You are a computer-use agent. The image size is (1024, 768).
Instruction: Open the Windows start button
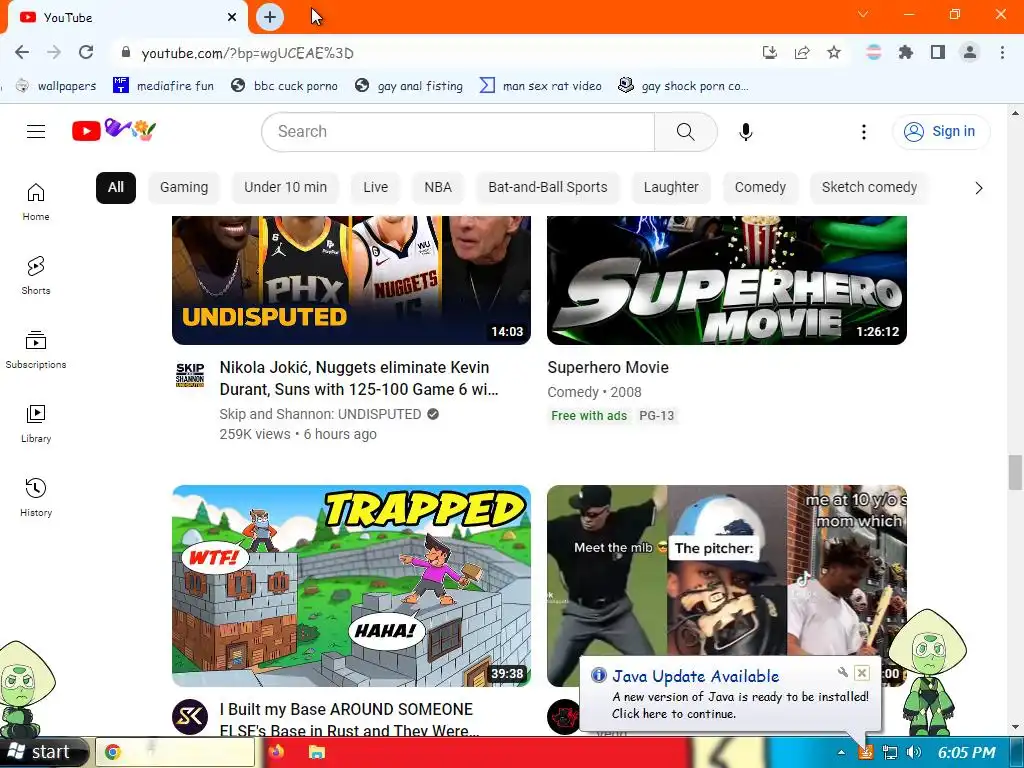tap(43, 752)
